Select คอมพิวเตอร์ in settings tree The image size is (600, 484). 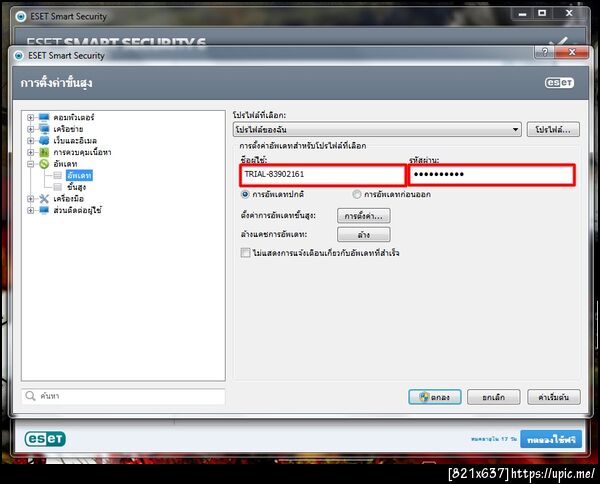[74, 117]
